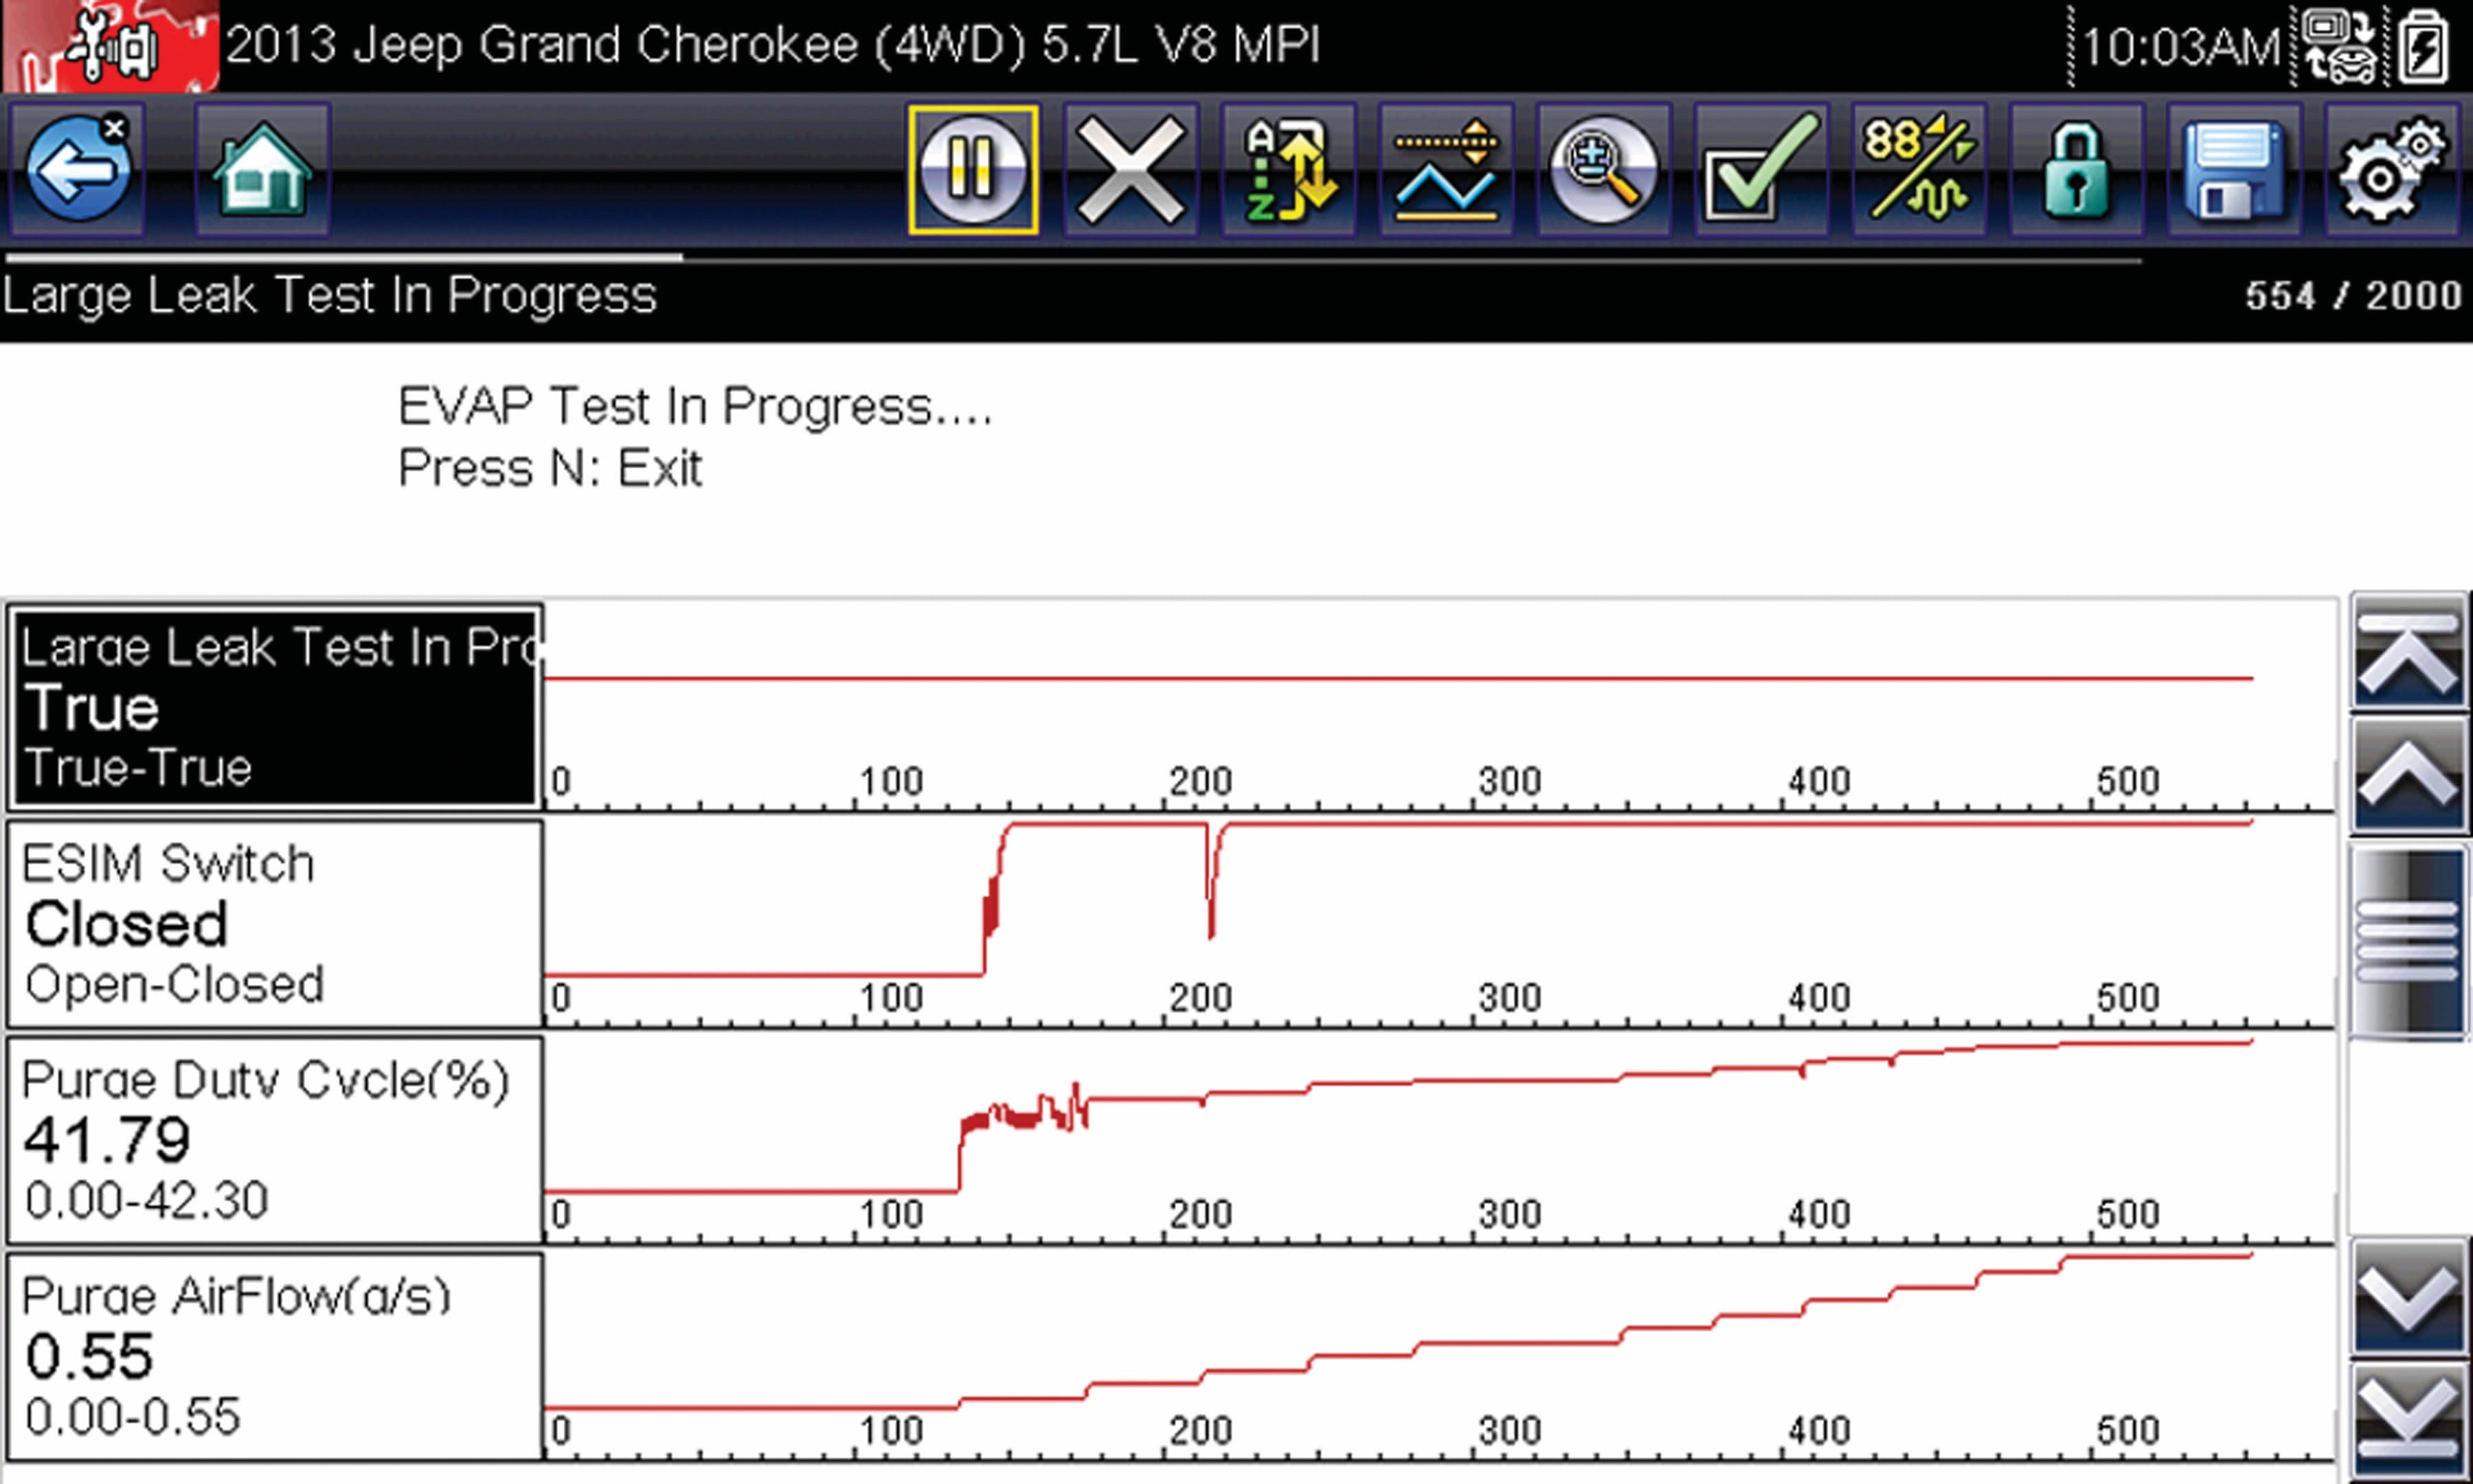Click the magnifier zoom icon
The height and width of the screenshot is (1484, 2473).
coord(1603,169)
